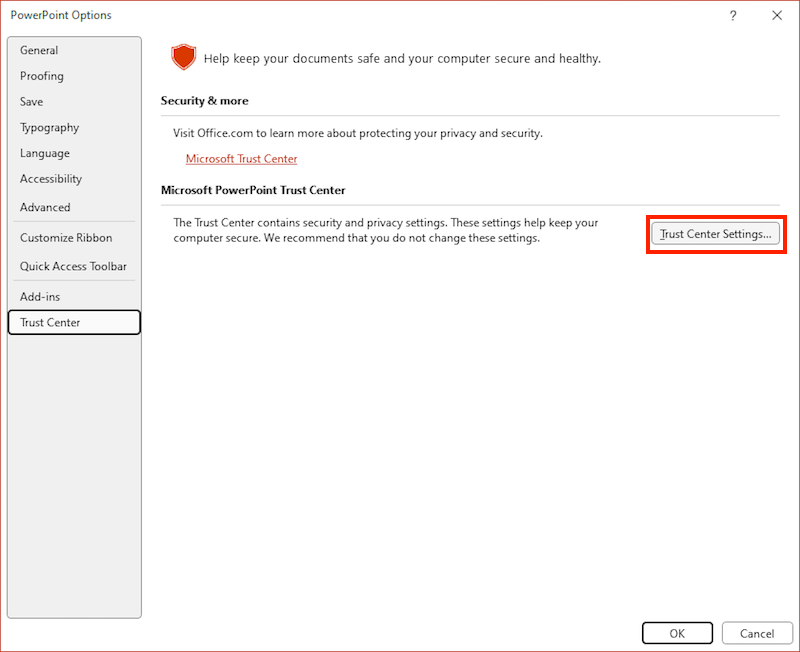Click the 'Security & more' heading
The width and height of the screenshot is (800, 652).
205,101
